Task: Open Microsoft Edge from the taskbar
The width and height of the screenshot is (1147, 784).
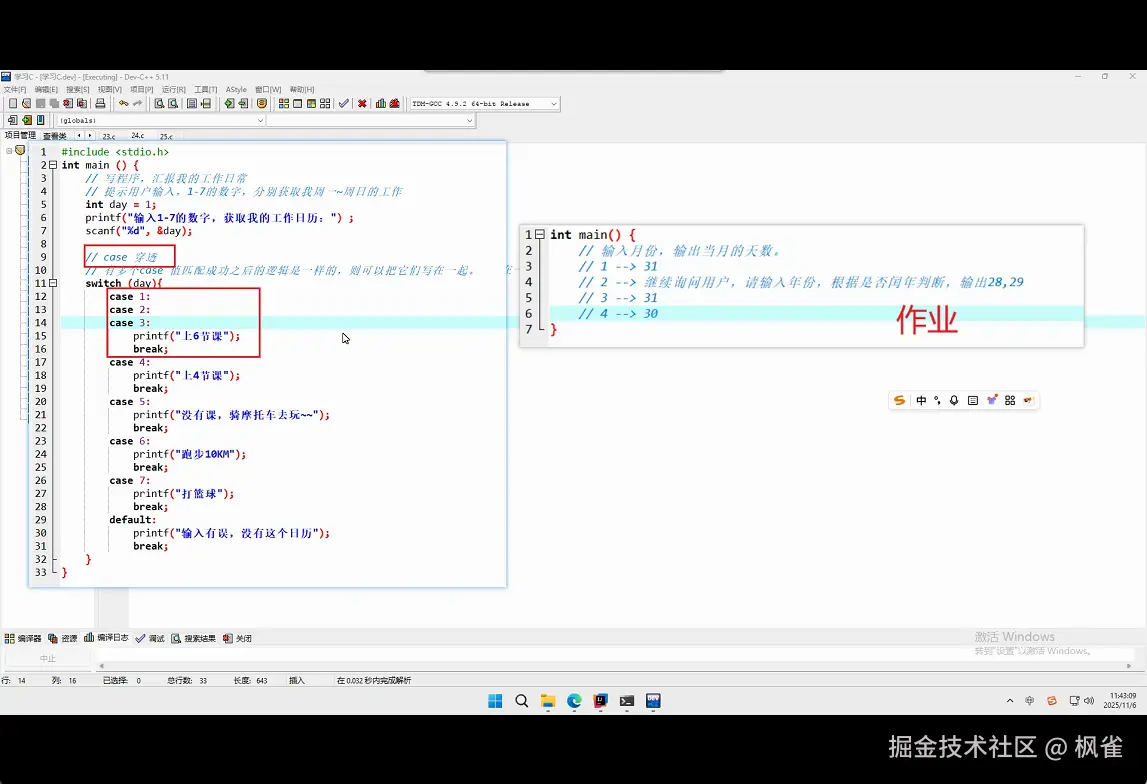Action: [x=574, y=701]
